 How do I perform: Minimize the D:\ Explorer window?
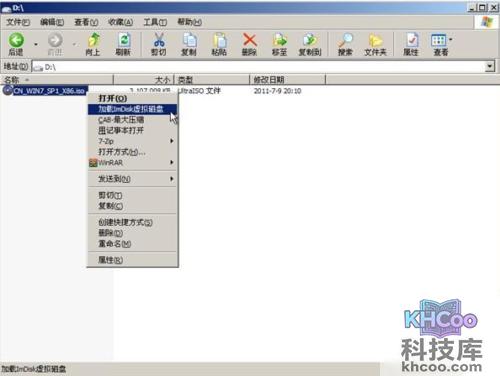coord(471,7)
